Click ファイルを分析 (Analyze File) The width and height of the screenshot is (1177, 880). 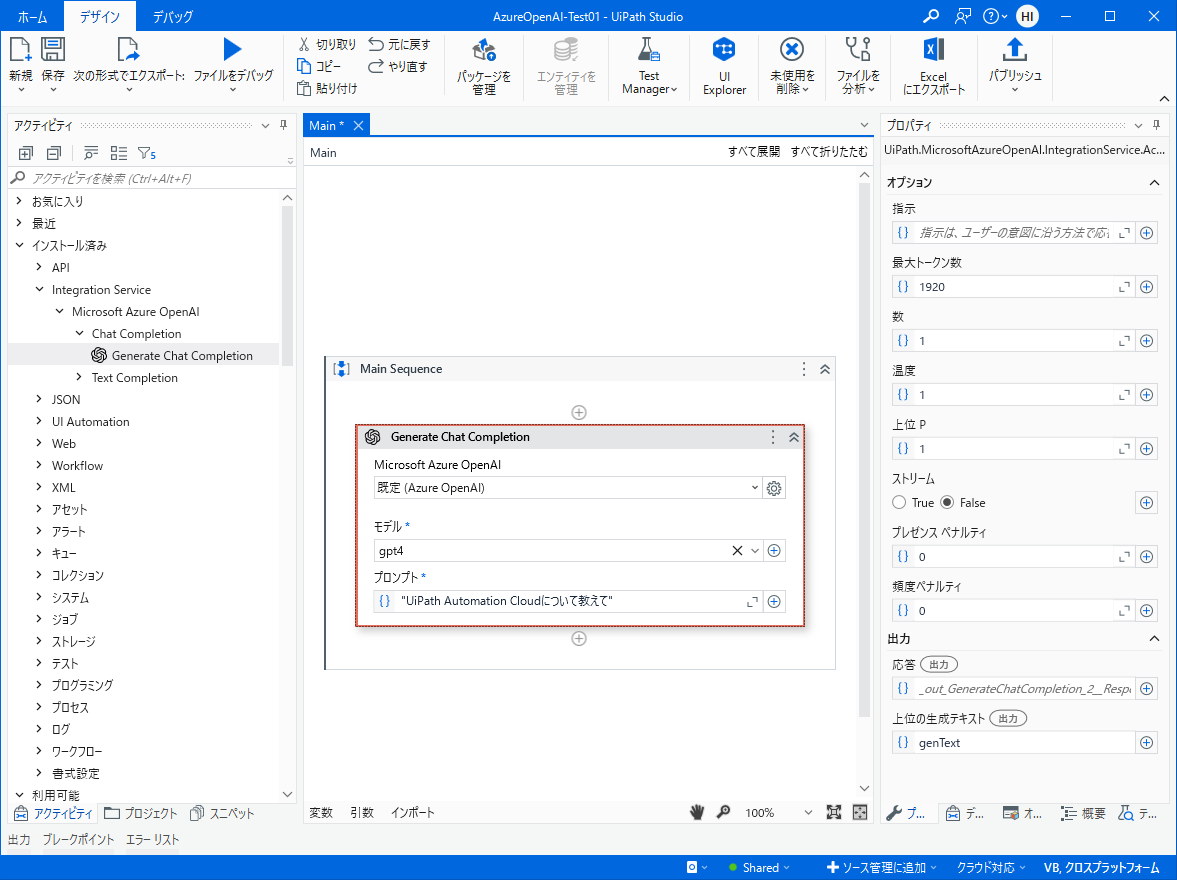[x=858, y=68]
